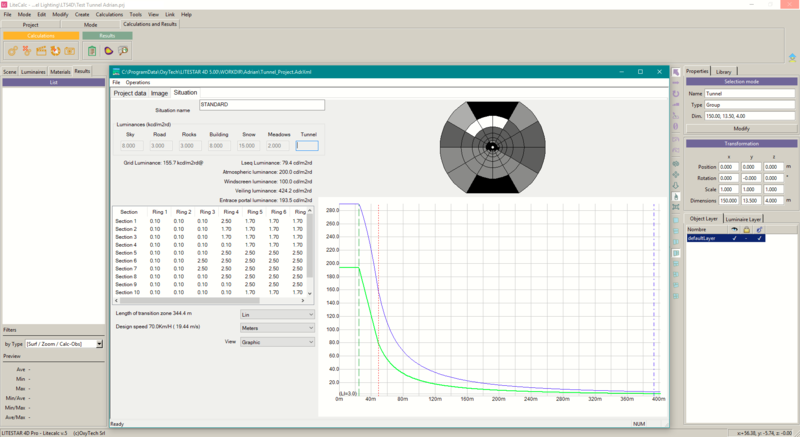Click the Sky luminance 8.000 field
Viewport: 800px width, 437px height.
[x=132, y=146]
